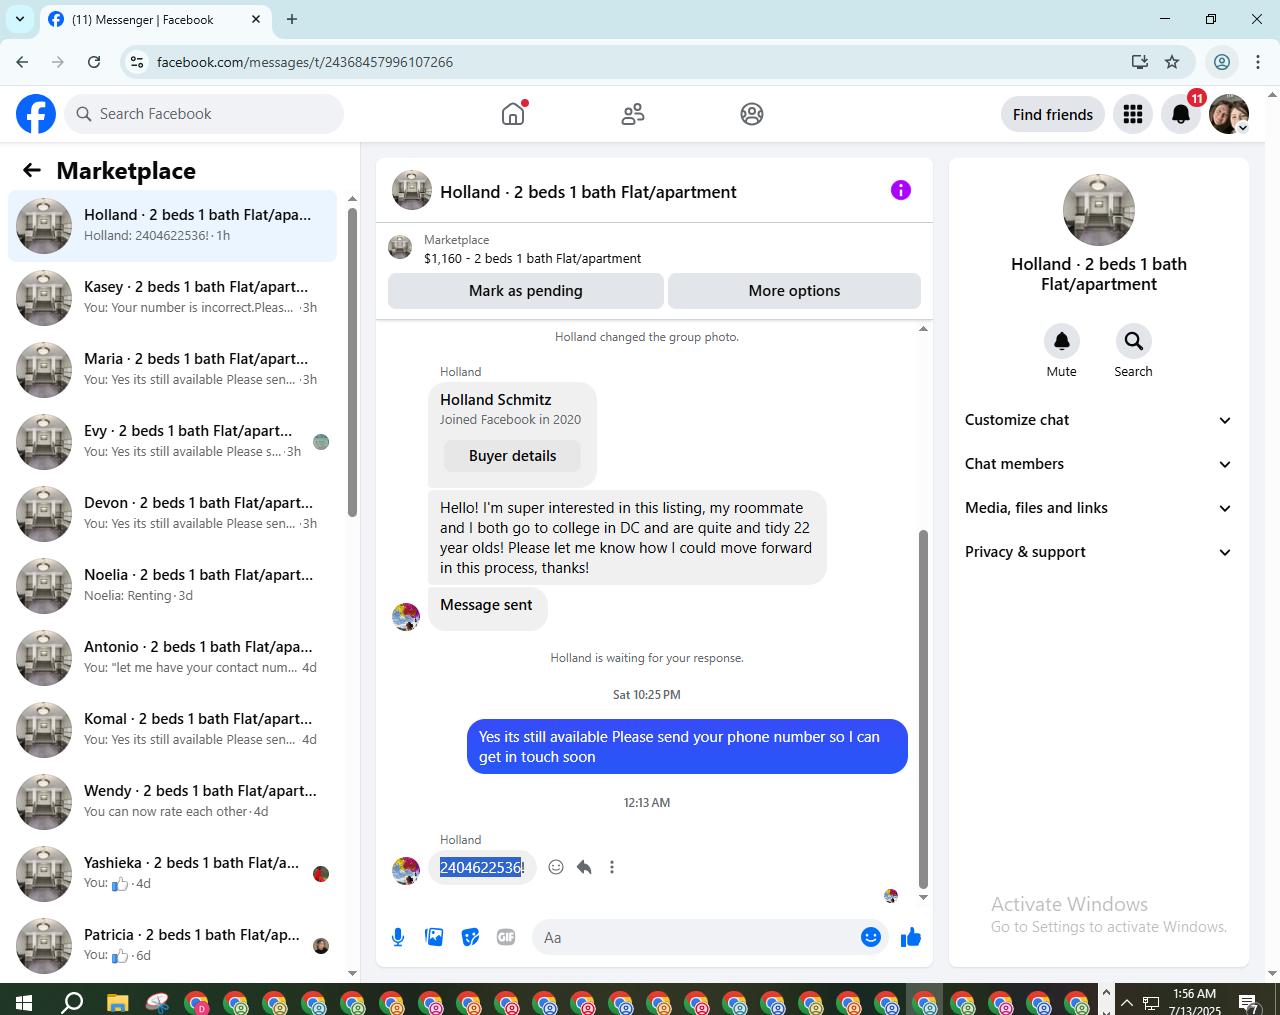1280x1015 pixels.
Task: Record a voice clip microphone icon
Action: [x=398, y=937]
